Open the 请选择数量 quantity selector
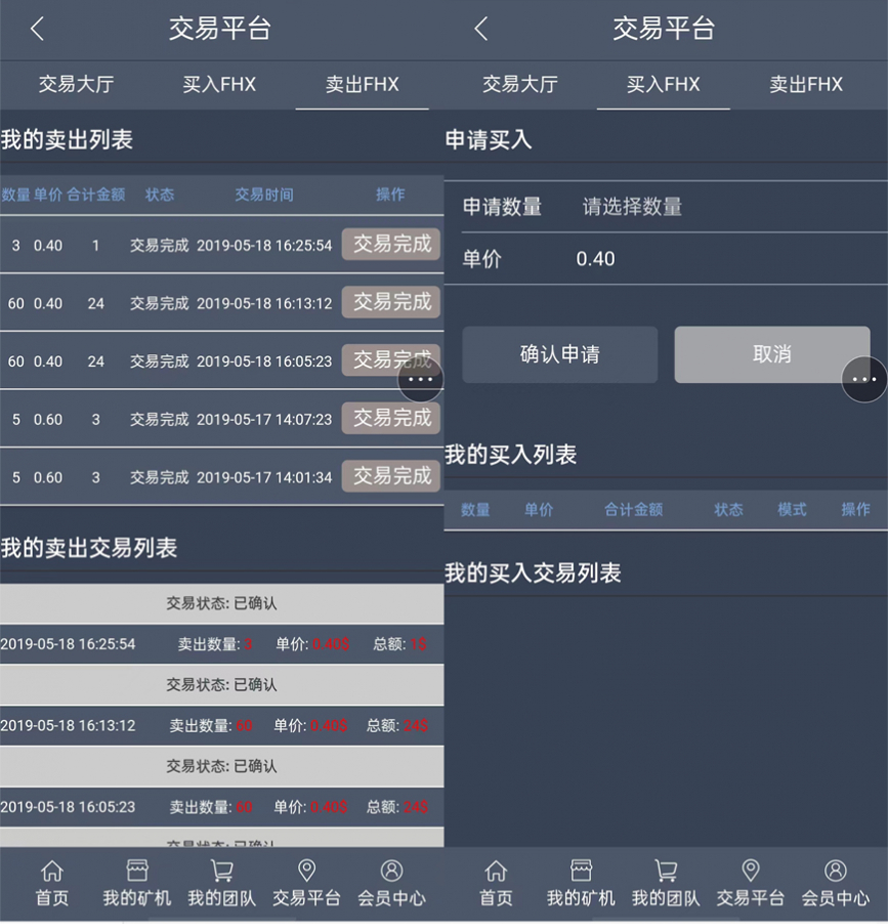The width and height of the screenshot is (888, 924). point(632,207)
